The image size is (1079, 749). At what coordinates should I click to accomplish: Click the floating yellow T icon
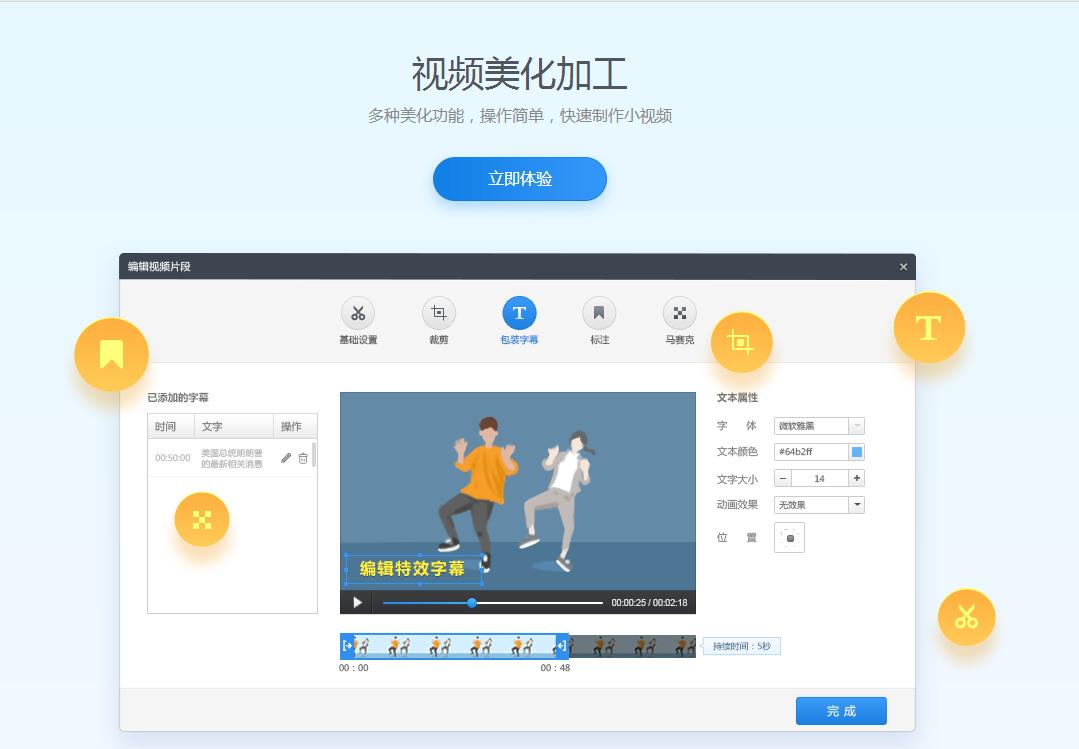click(x=929, y=327)
